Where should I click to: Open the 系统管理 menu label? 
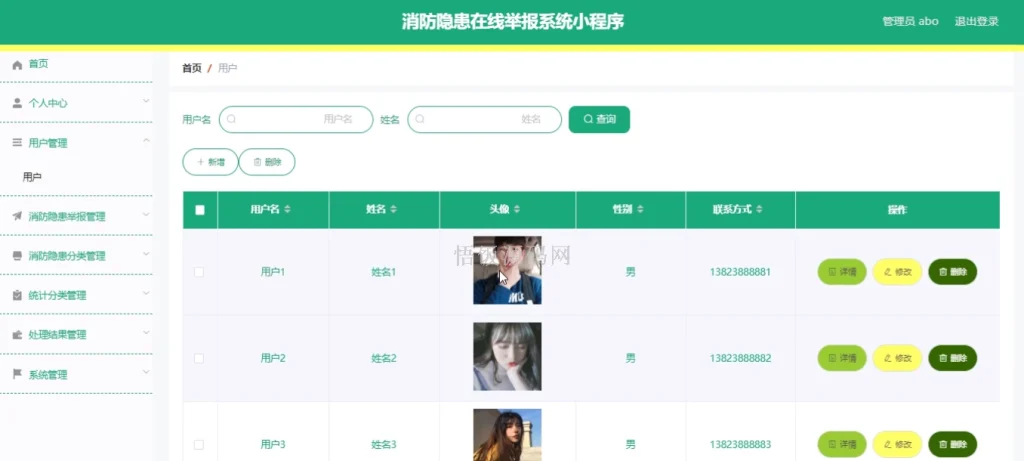point(48,375)
